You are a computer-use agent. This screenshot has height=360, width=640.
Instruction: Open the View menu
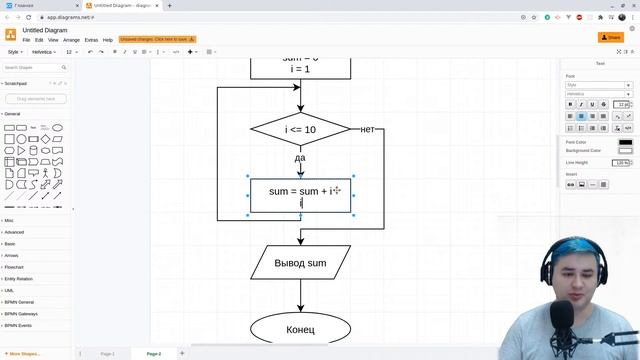pos(53,40)
